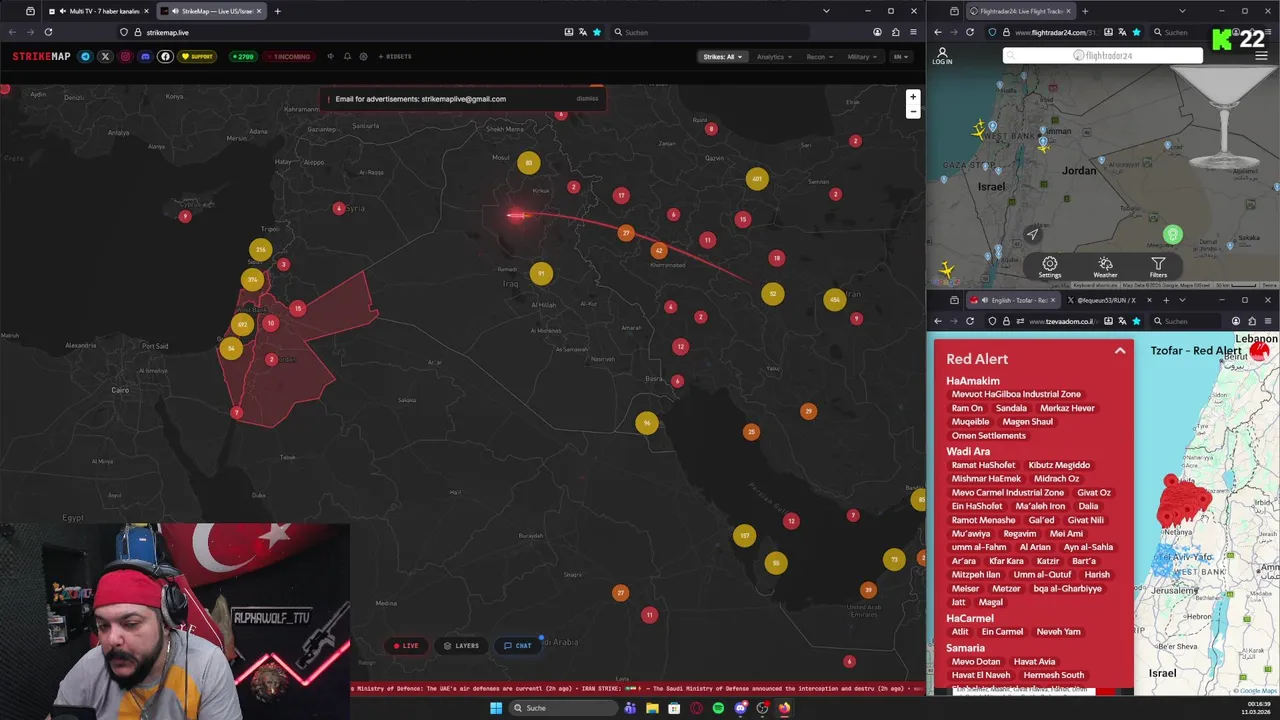
Task: Open the Recon dropdown
Action: coord(820,57)
